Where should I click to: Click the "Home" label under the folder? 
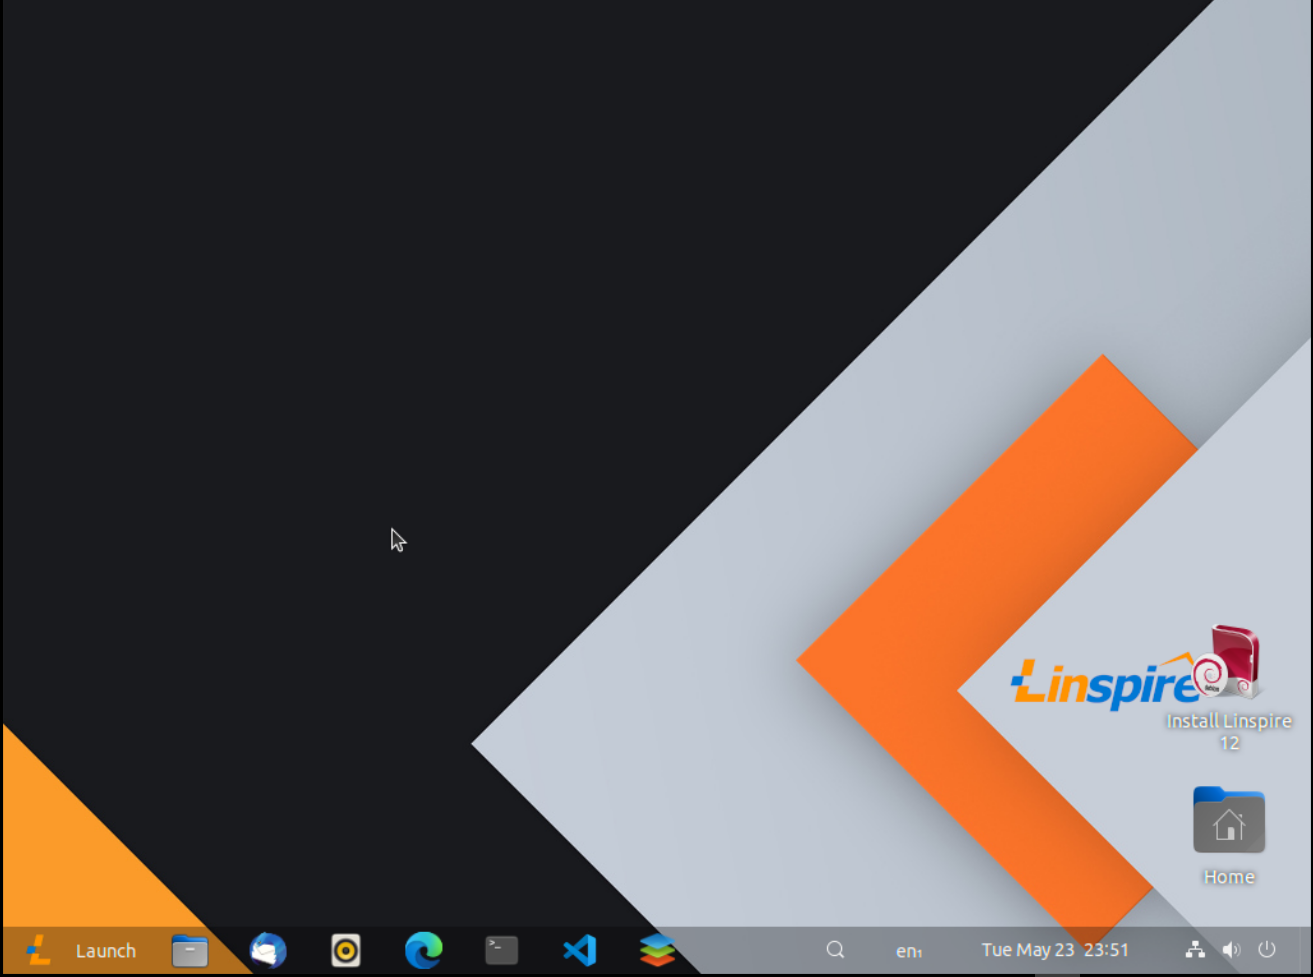tap(1229, 877)
